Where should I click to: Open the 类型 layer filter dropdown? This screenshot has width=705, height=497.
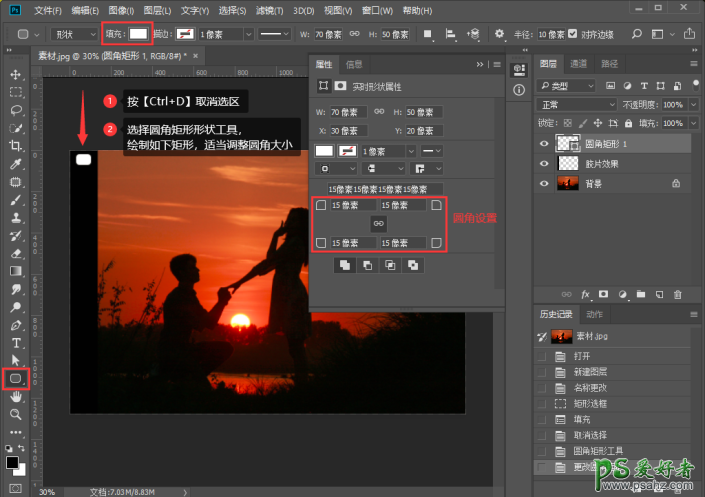point(566,85)
